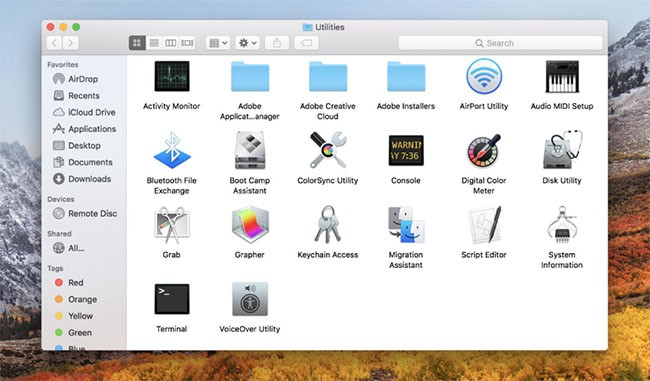Click into the Search field
The height and width of the screenshot is (381, 650).
click(x=500, y=43)
